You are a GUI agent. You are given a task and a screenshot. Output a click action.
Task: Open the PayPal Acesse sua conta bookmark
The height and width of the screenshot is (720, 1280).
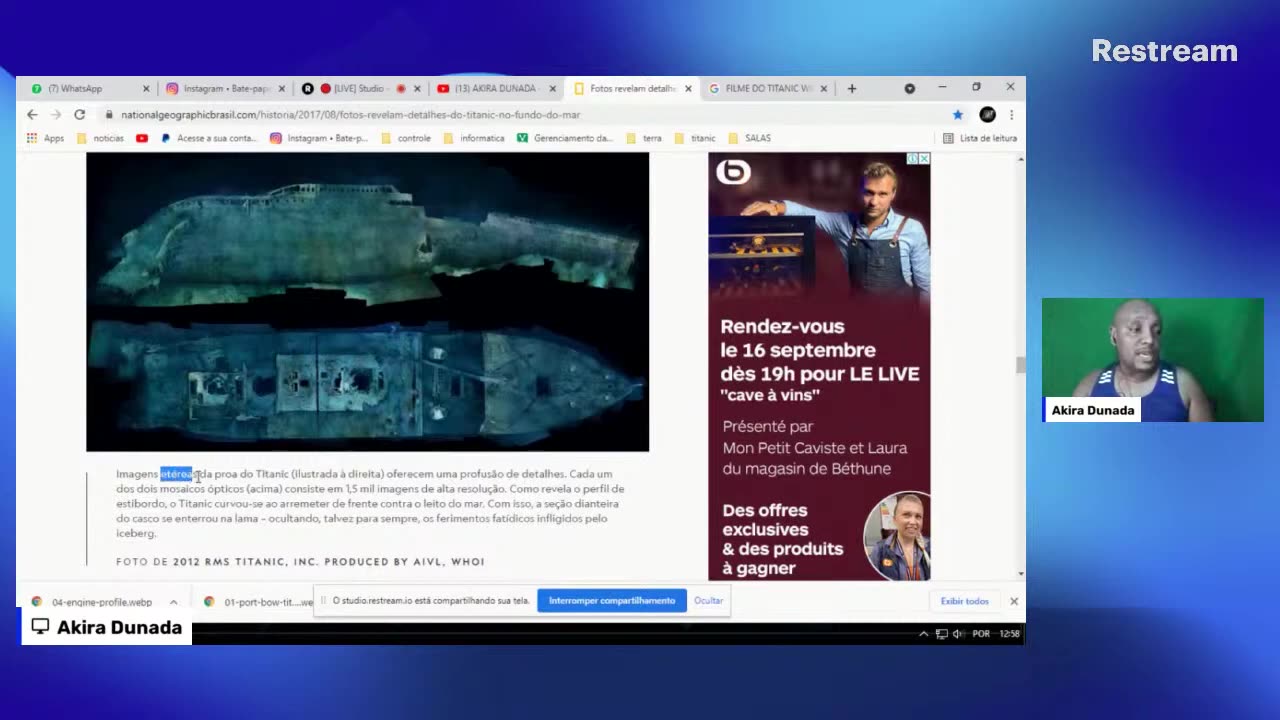[209, 138]
